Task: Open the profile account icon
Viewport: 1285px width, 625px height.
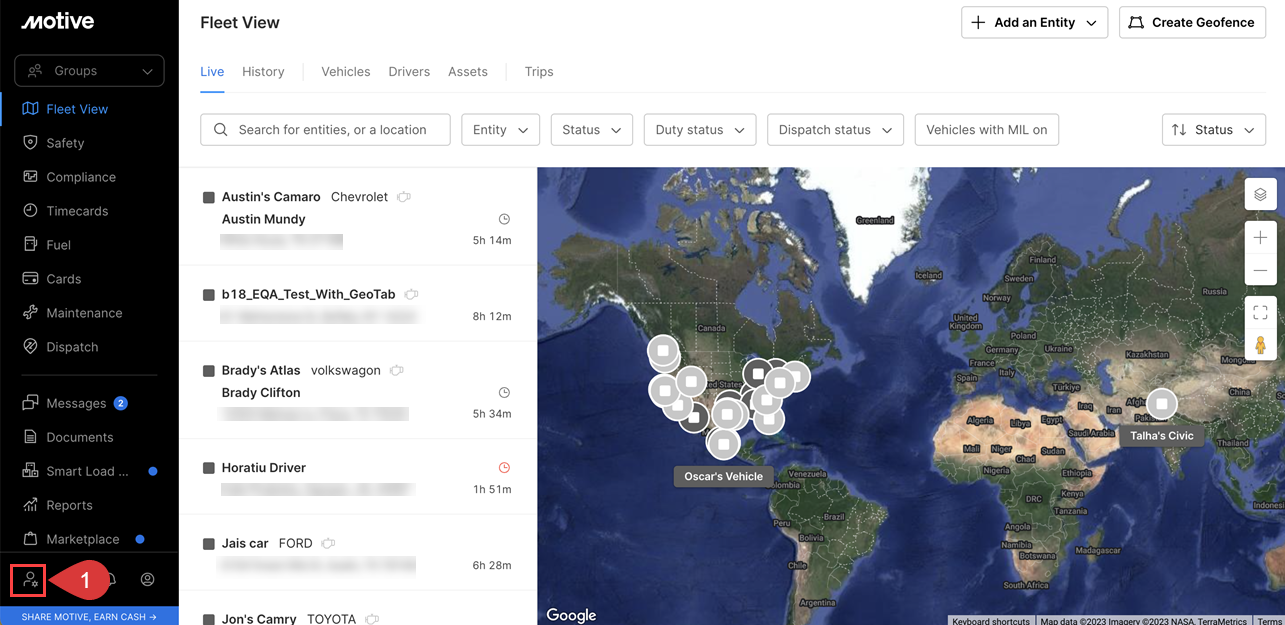Action: (148, 580)
